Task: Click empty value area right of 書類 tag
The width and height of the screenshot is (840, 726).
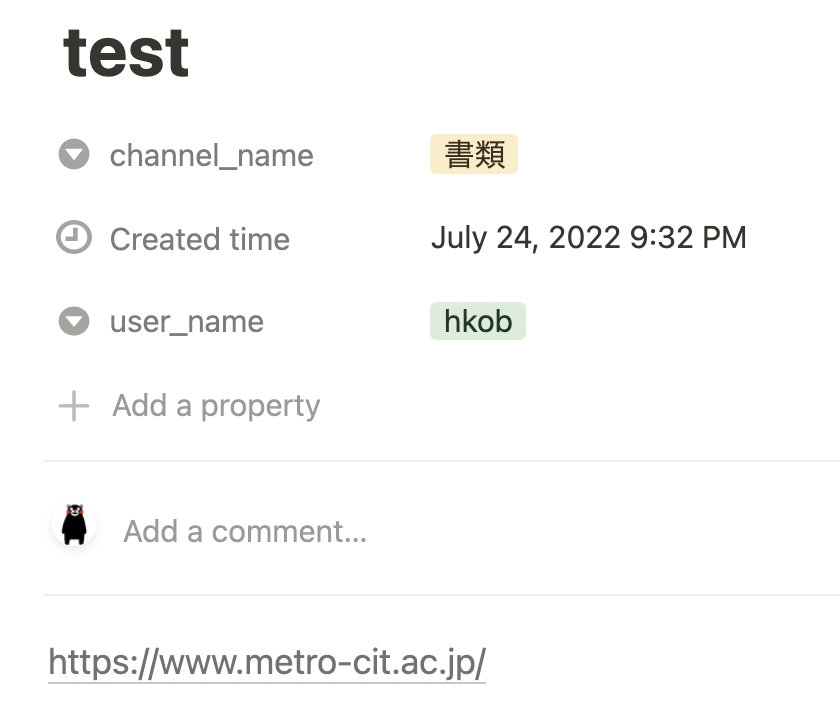Action: [679, 154]
